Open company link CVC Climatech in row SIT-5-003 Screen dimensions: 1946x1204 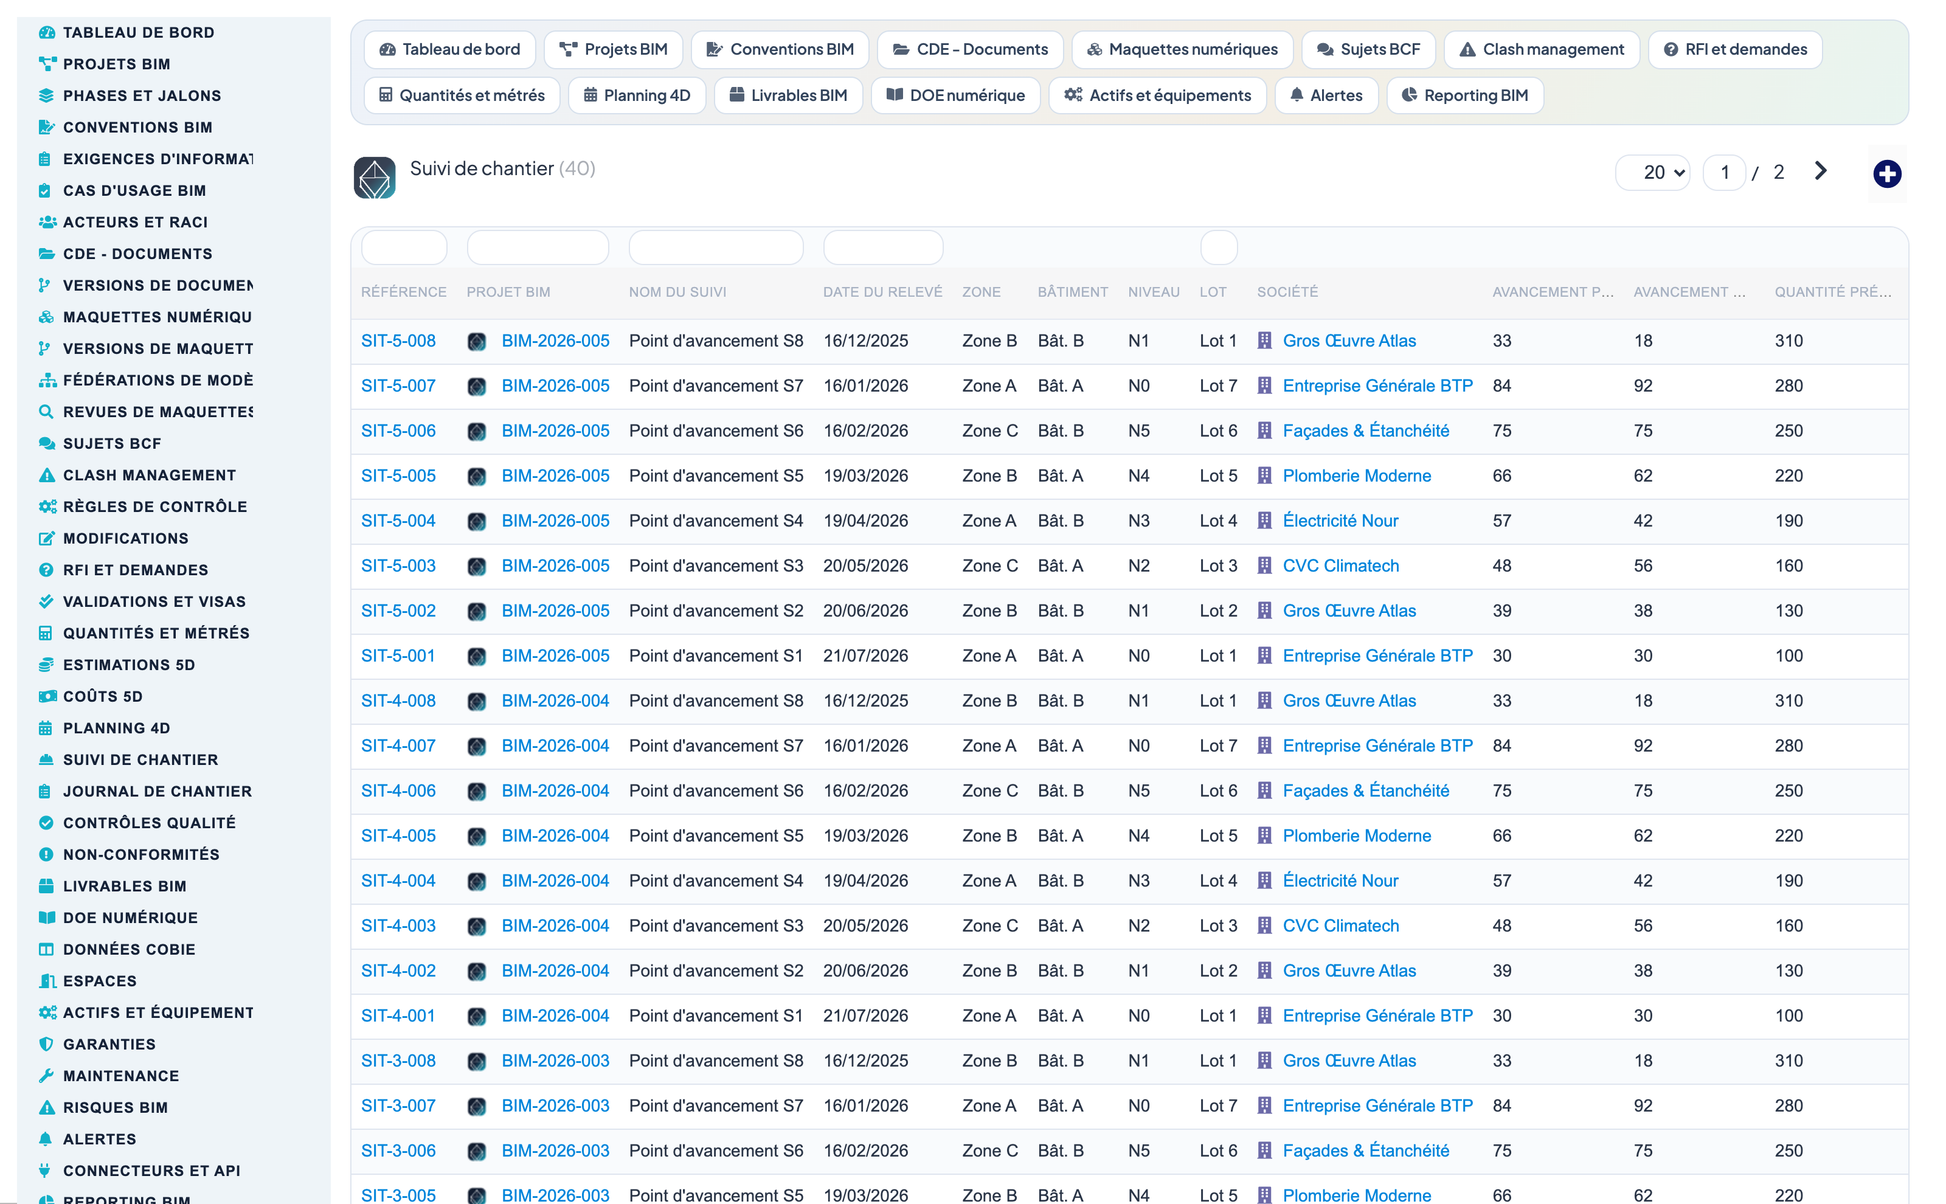pyautogui.click(x=1340, y=566)
